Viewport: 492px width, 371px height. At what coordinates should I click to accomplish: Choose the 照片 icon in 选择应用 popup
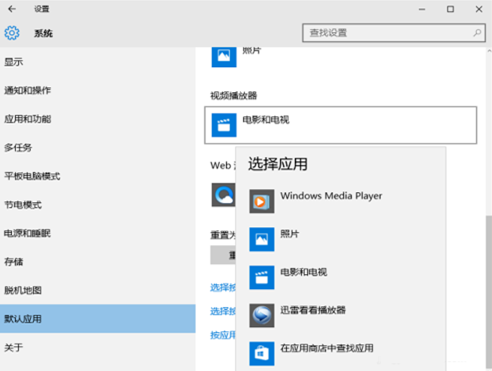[262, 239]
